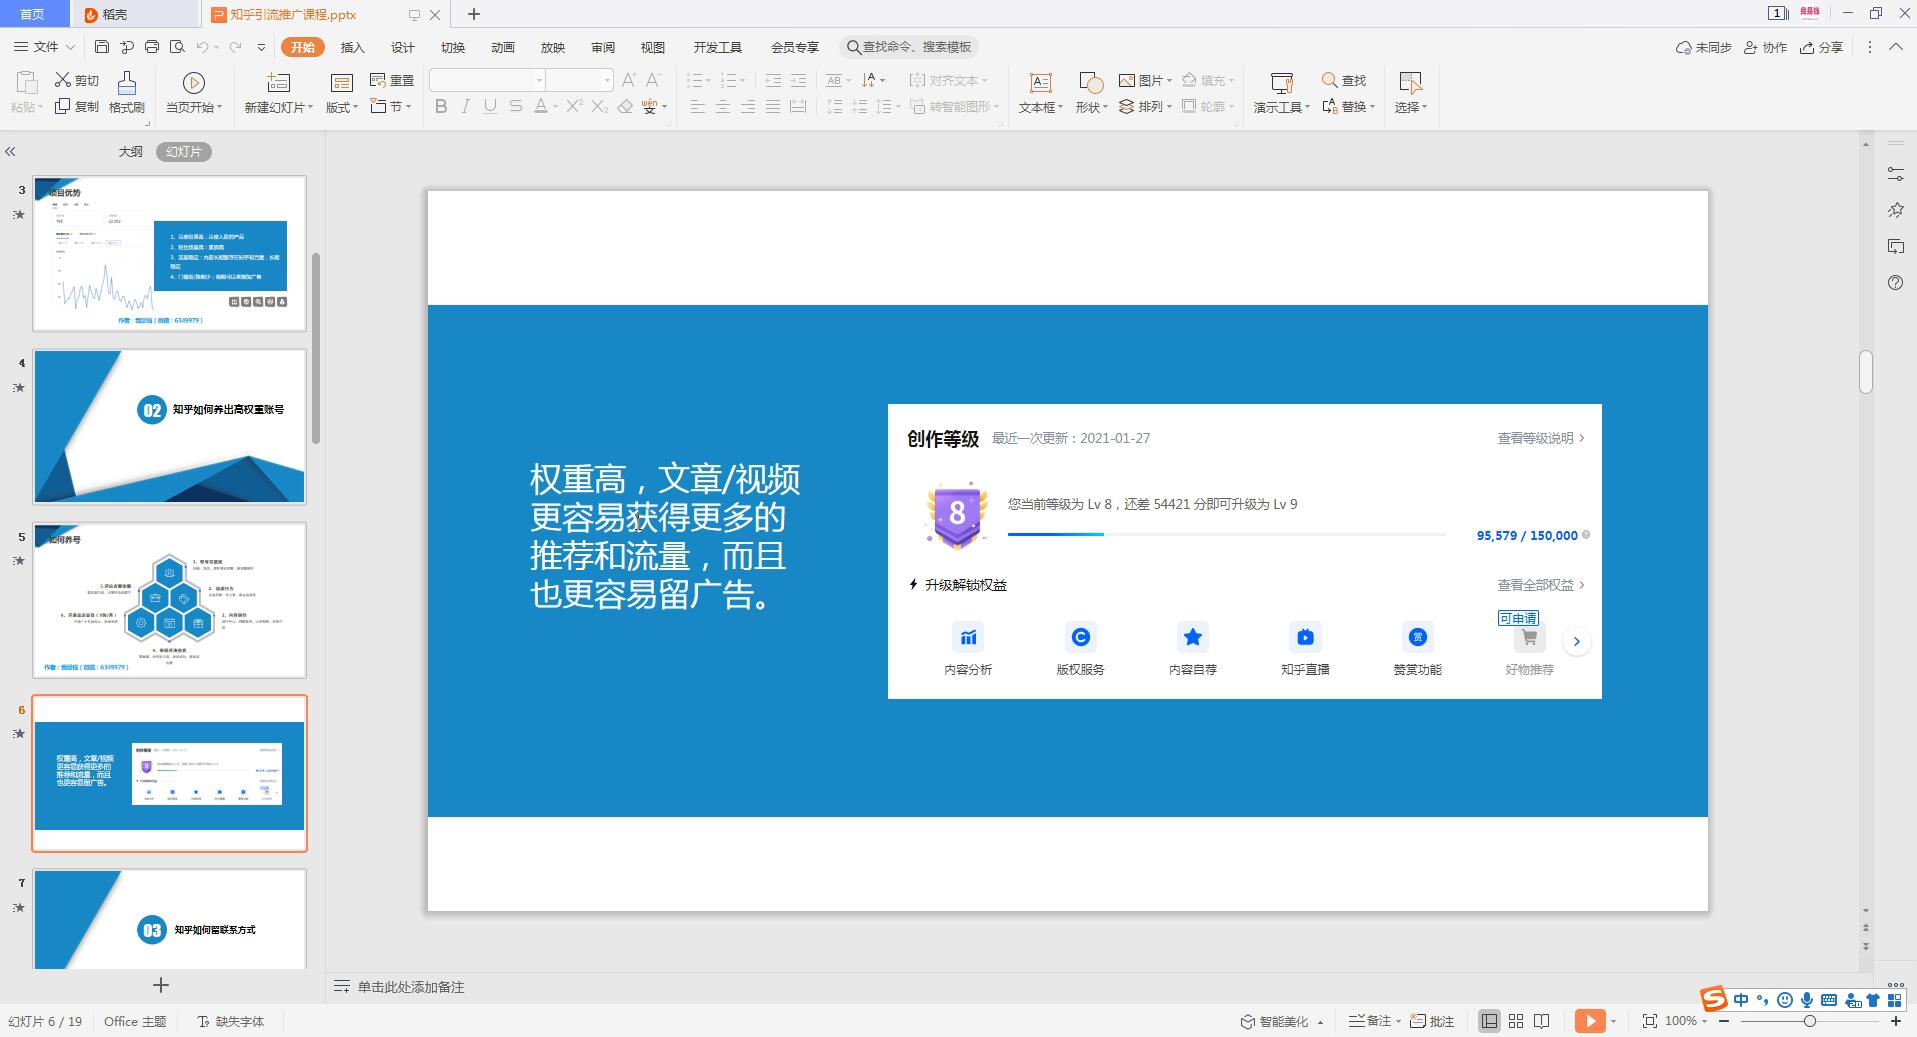Click the decrease indent icon
The height and width of the screenshot is (1037, 1917).
coord(773,80)
